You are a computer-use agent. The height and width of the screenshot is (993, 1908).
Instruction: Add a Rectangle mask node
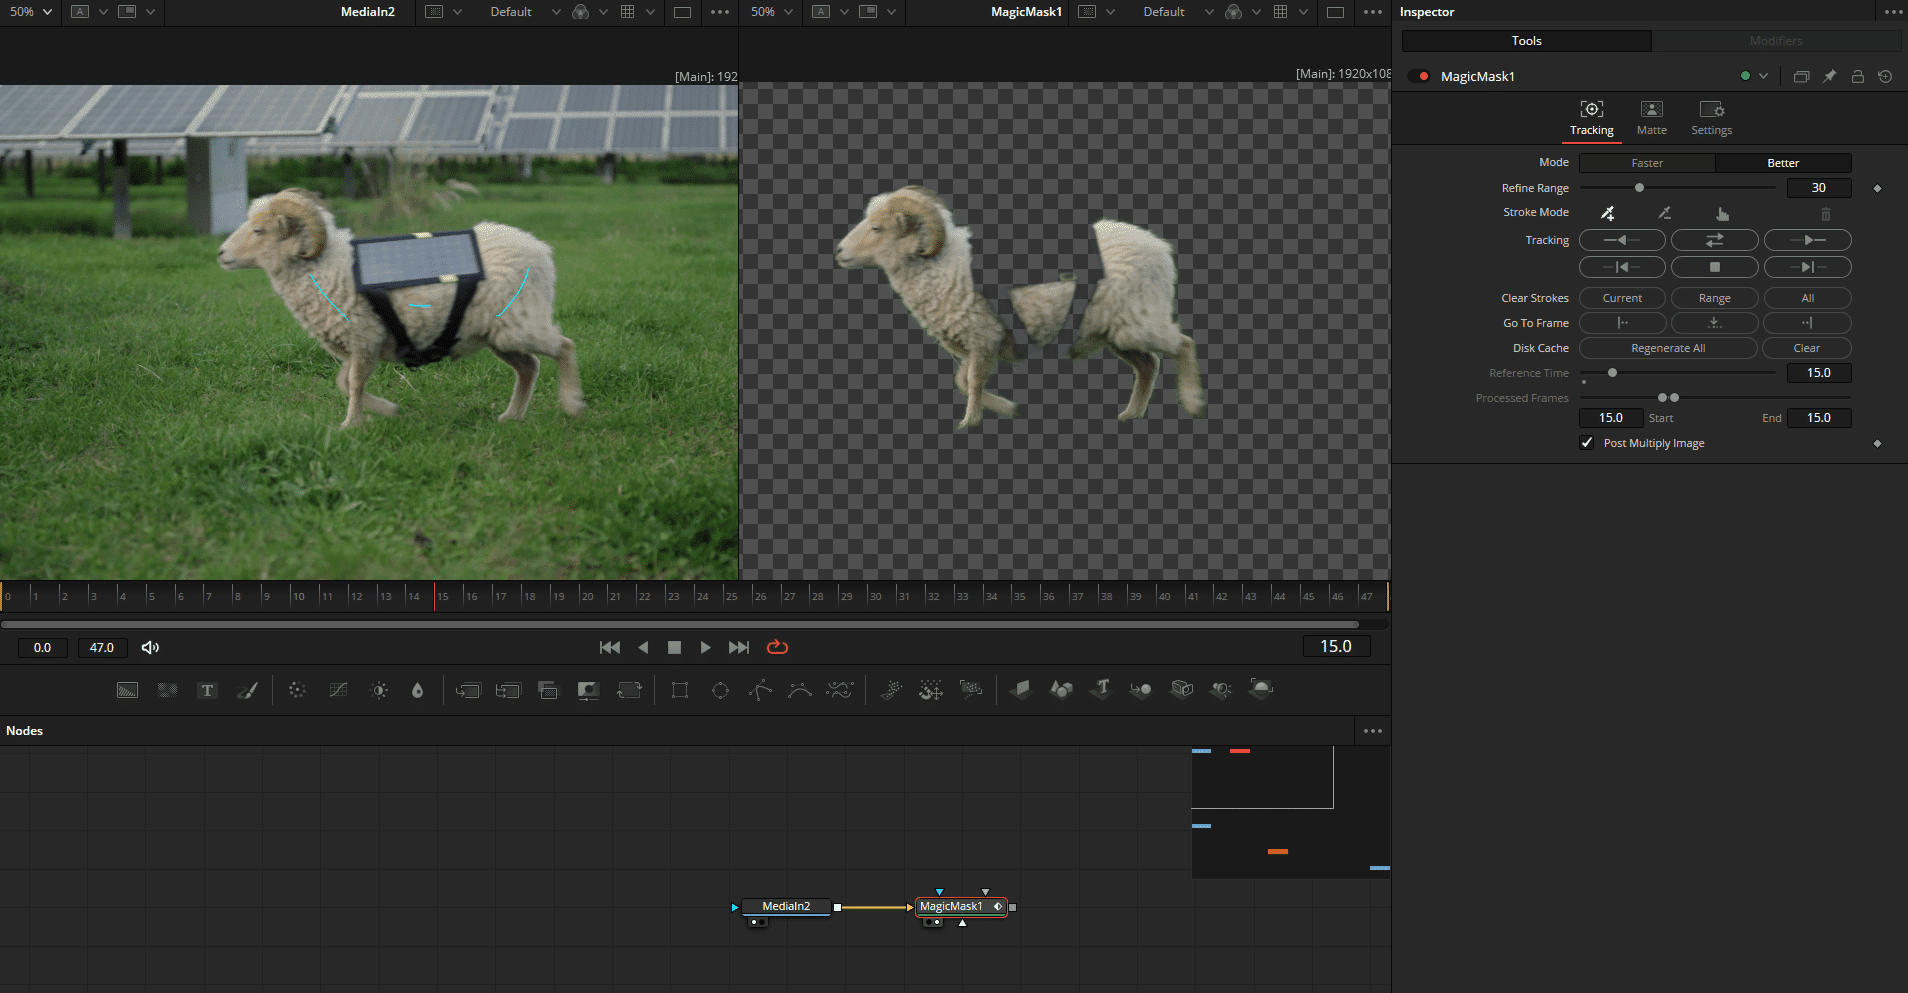pos(680,690)
